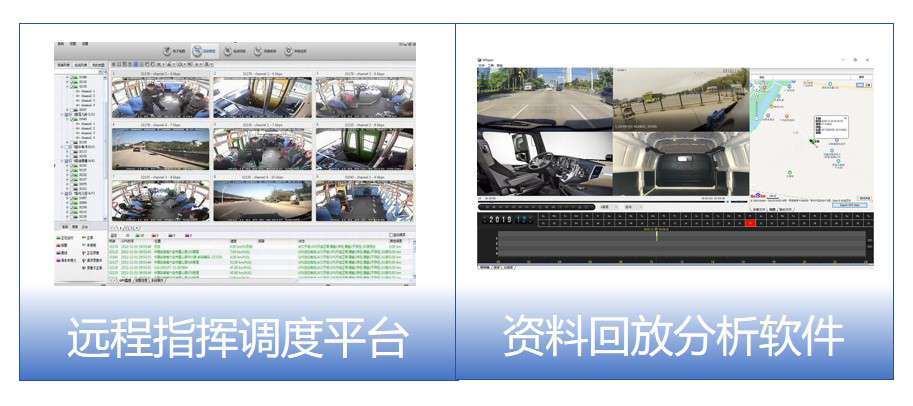This screenshot has width=913, height=406.
Task: Click the first tab button above vehicle tree
Action: pyautogui.click(x=63, y=63)
